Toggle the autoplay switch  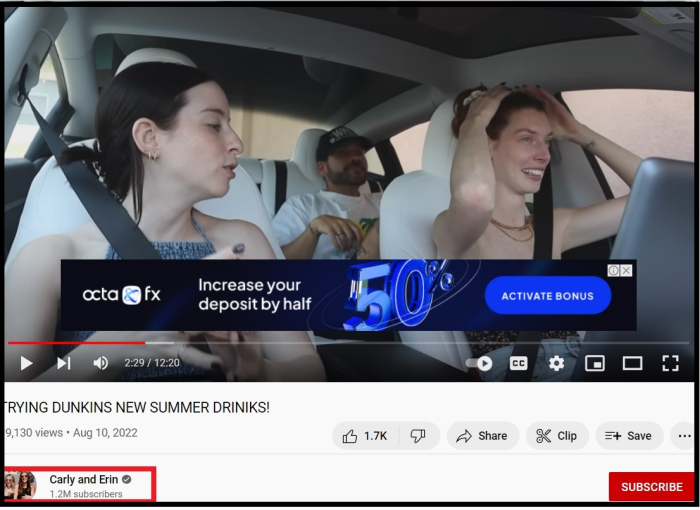click(479, 364)
